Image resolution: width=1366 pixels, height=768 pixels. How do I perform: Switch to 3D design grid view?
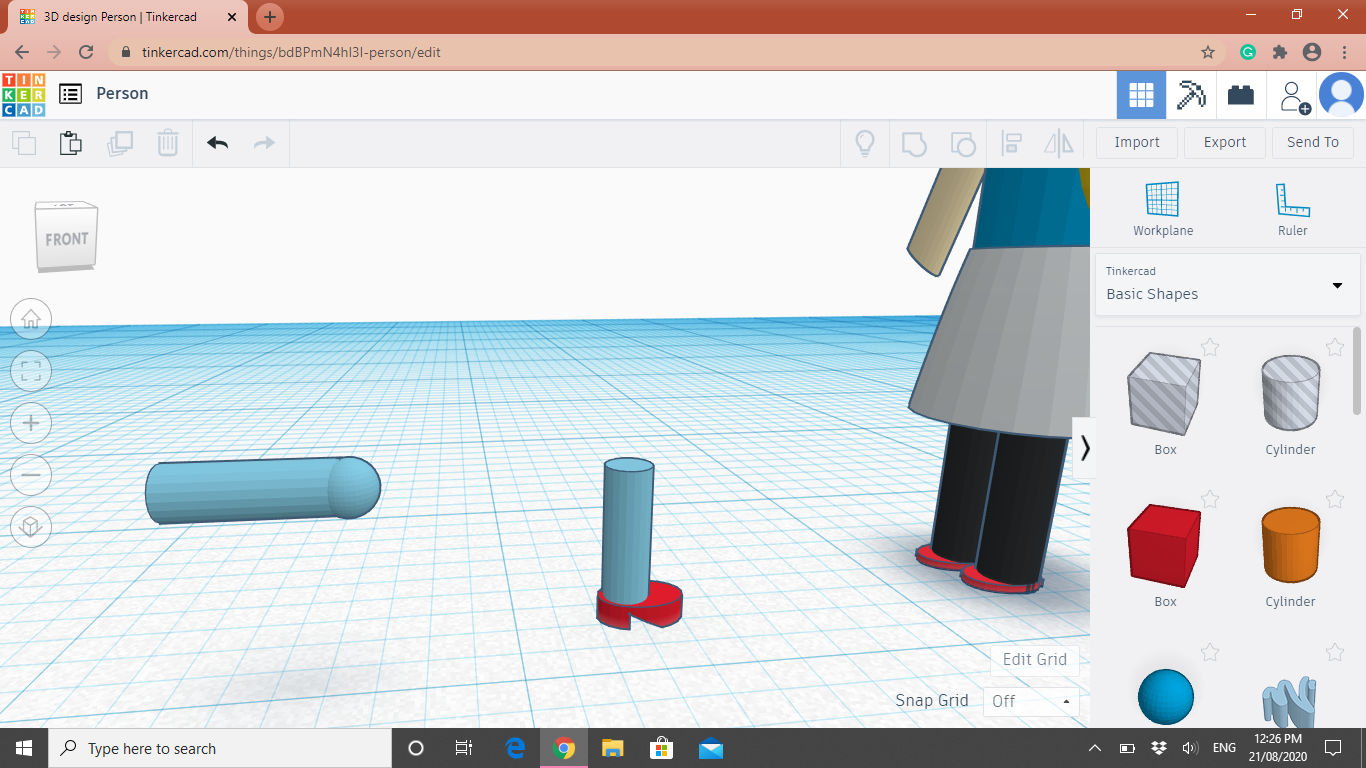pos(1141,96)
